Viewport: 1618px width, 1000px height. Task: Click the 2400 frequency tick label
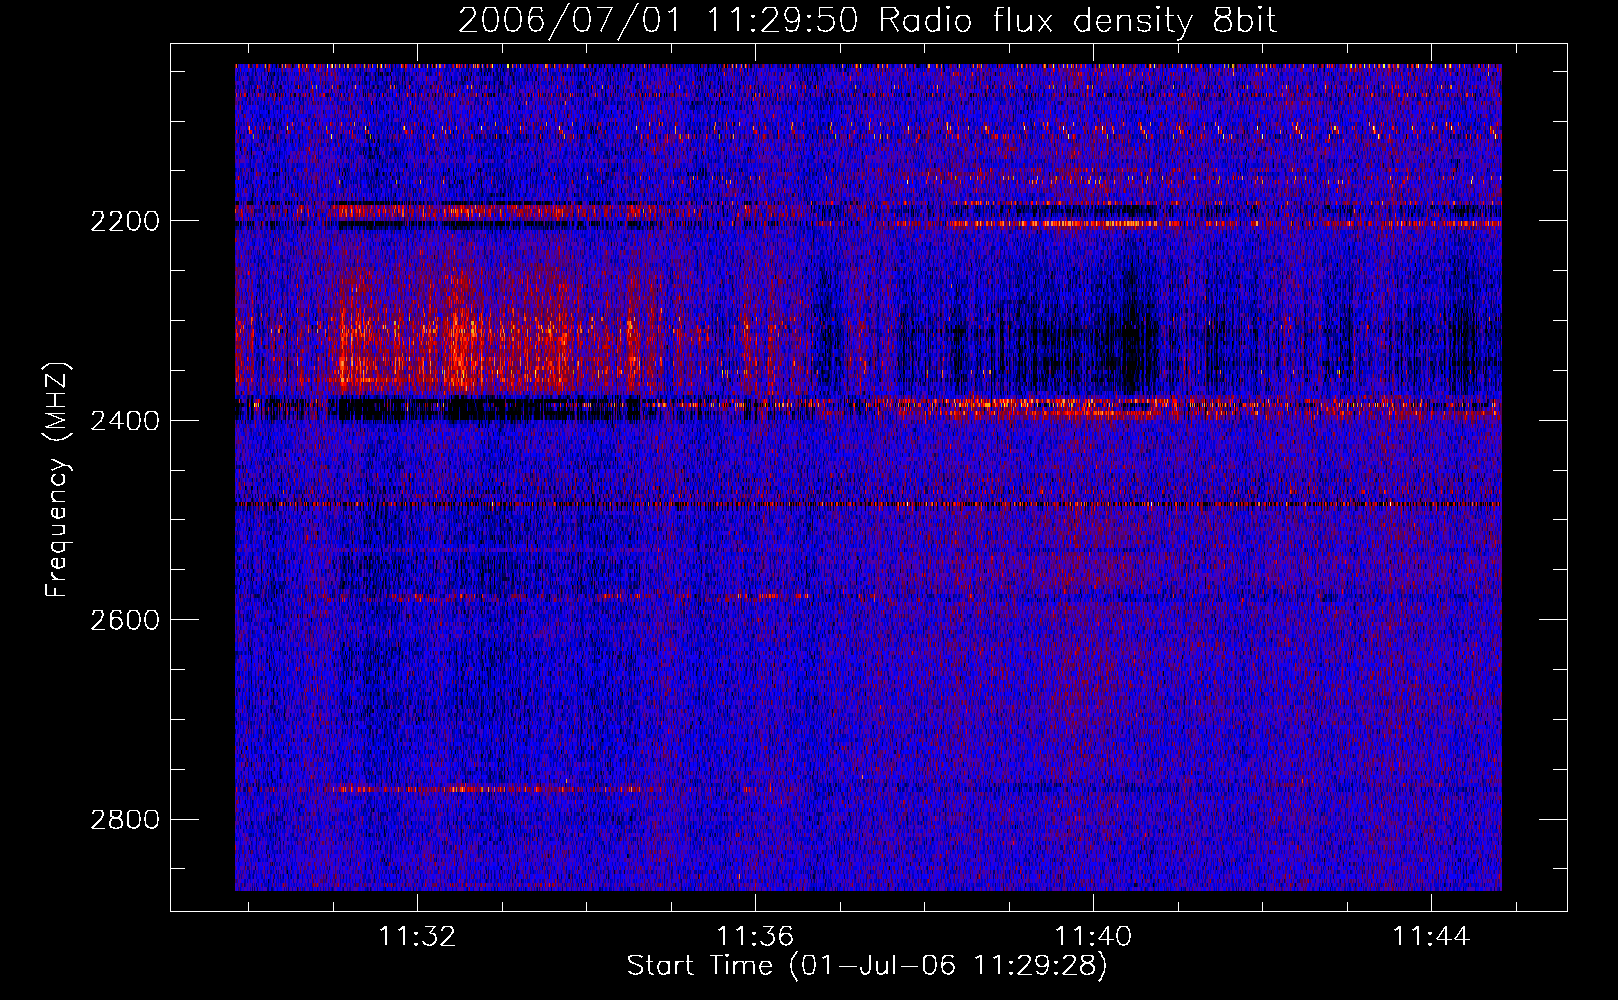(x=125, y=421)
